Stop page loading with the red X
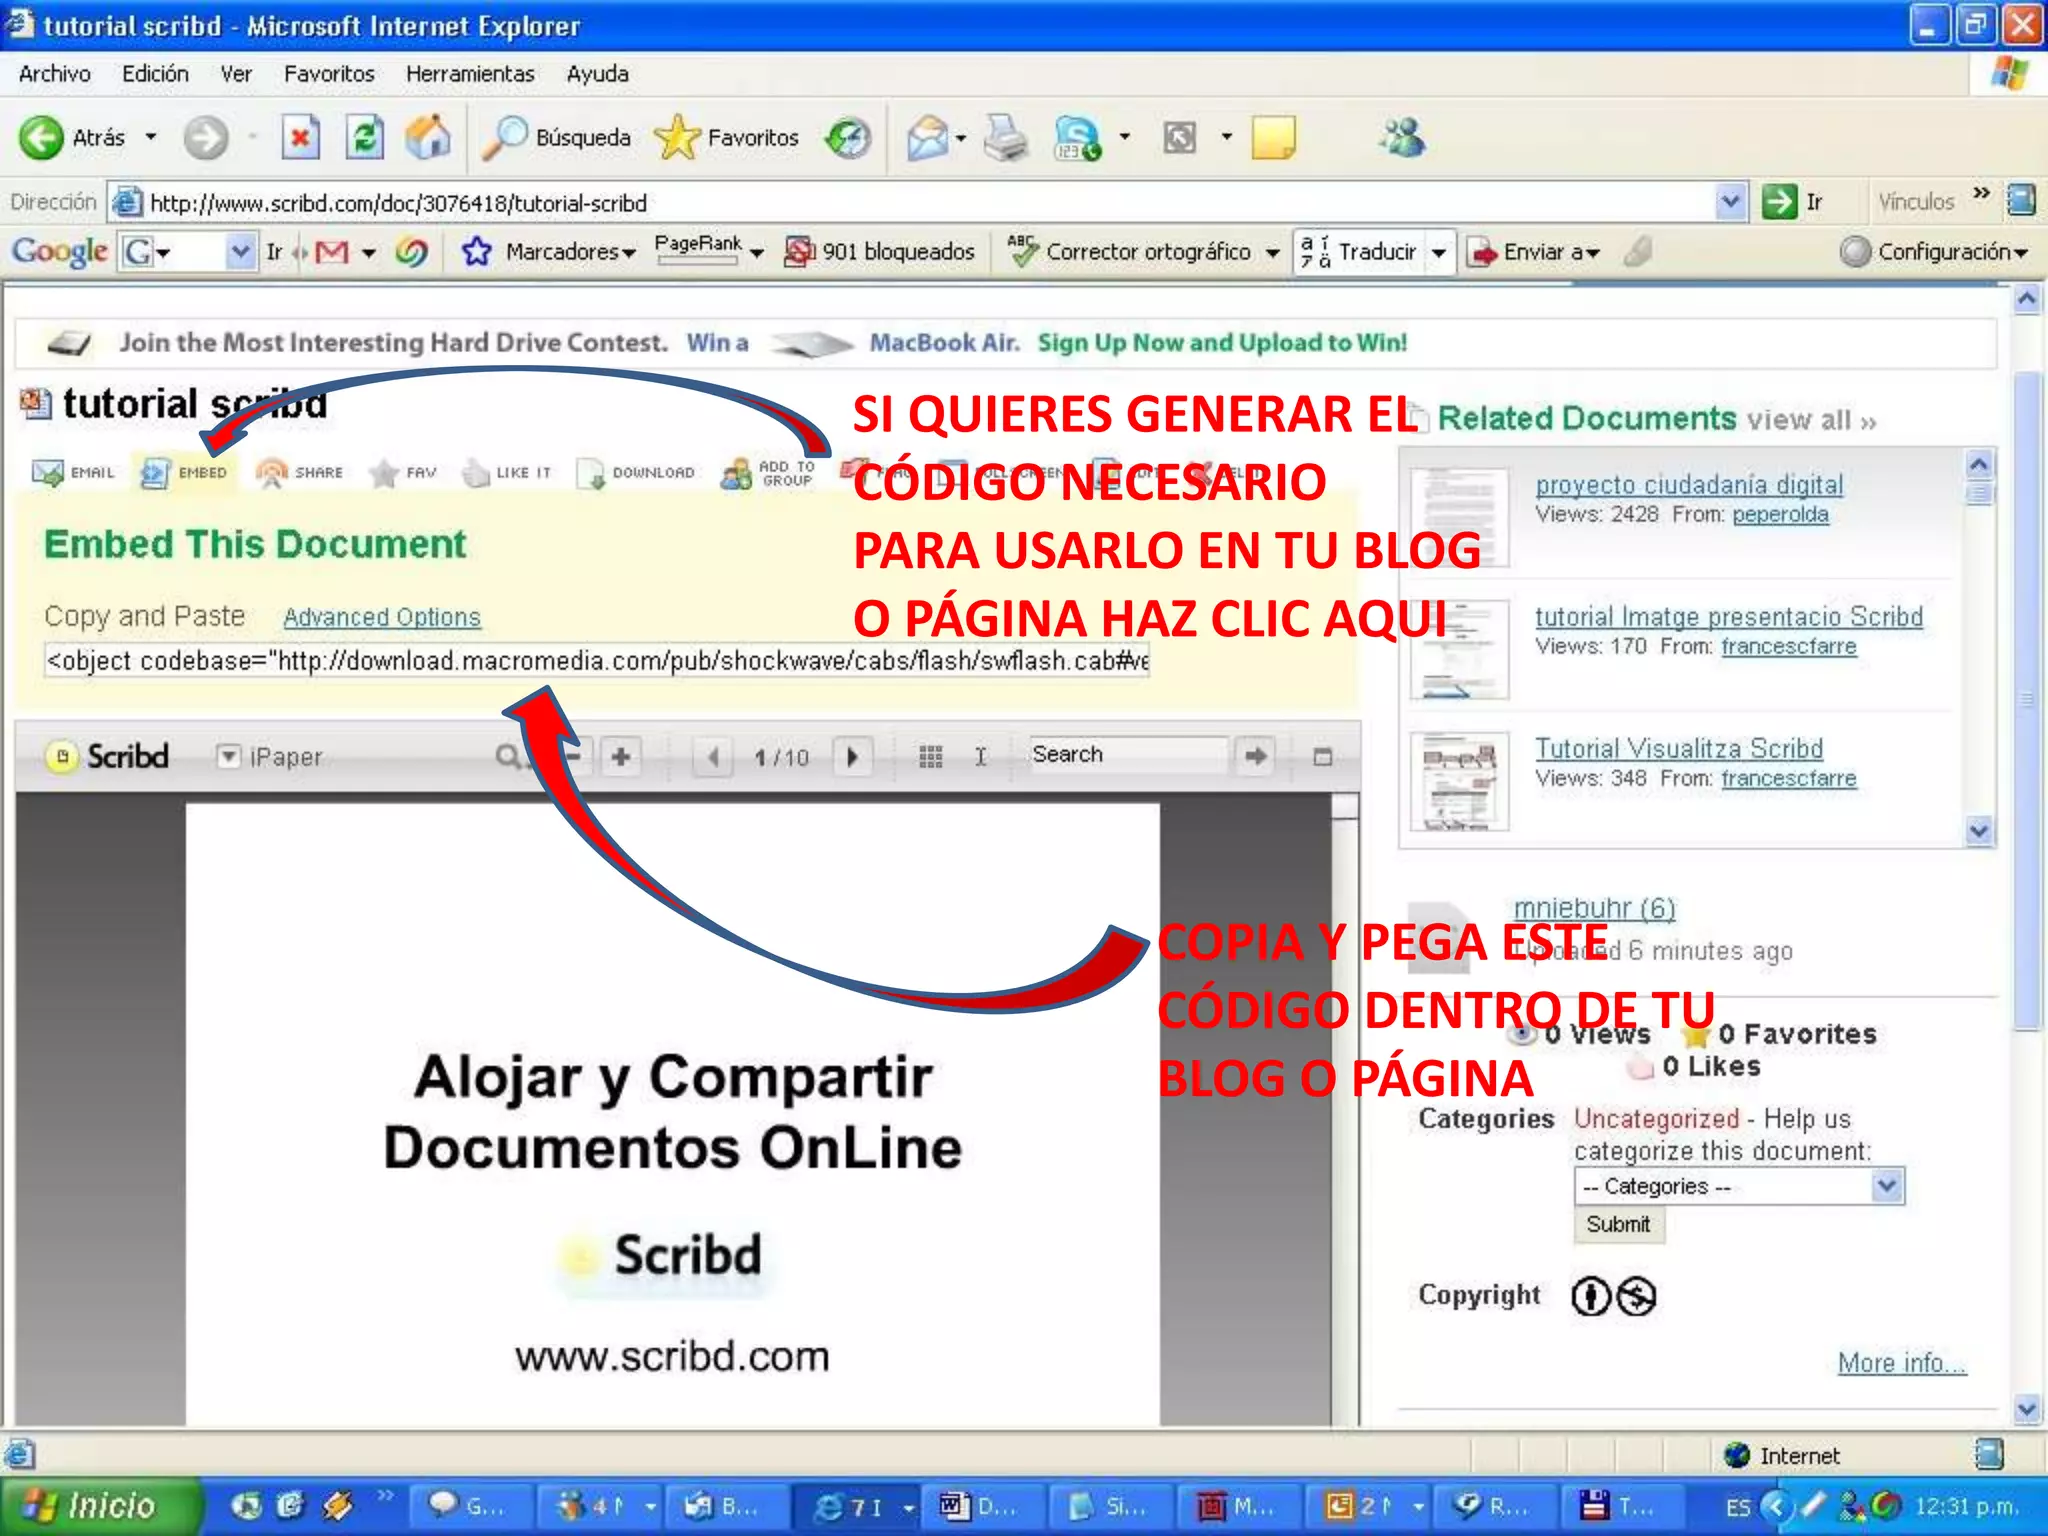The width and height of the screenshot is (2048, 1536). (x=300, y=137)
